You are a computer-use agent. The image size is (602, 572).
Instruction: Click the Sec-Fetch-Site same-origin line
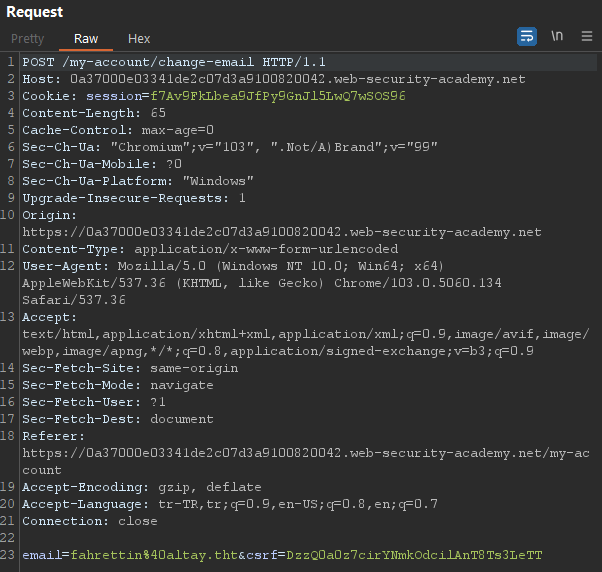coord(130,368)
